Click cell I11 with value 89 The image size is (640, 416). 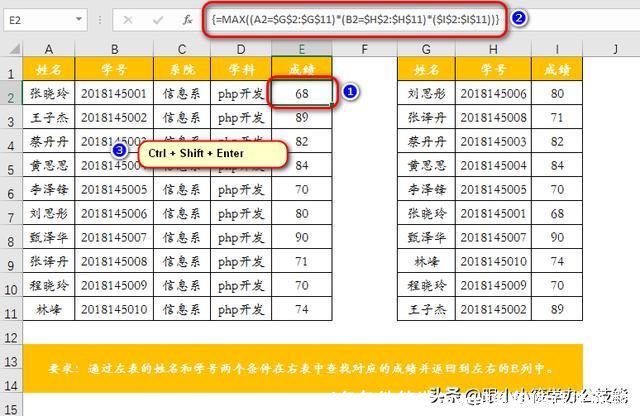click(x=557, y=309)
